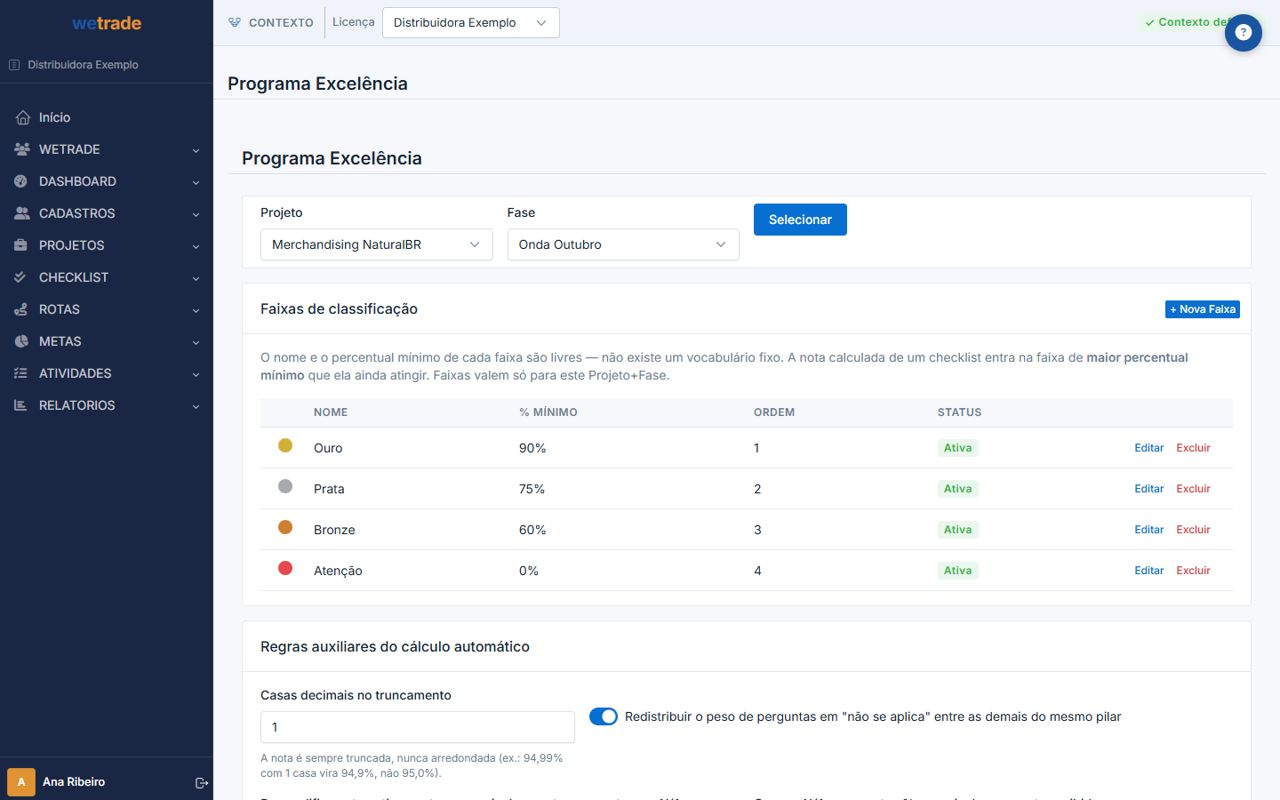This screenshot has width=1280, height=800.
Task: Click the red color dot for Atenção
Action: [x=285, y=568]
